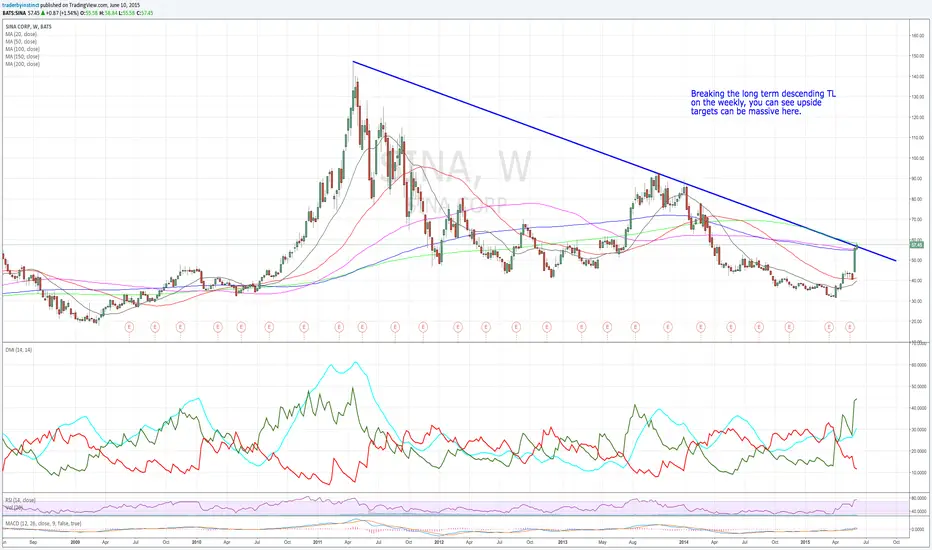Viewport: 932px width, 550px height.
Task: Select the MA (50, close) indicator label
Action: (21, 42)
